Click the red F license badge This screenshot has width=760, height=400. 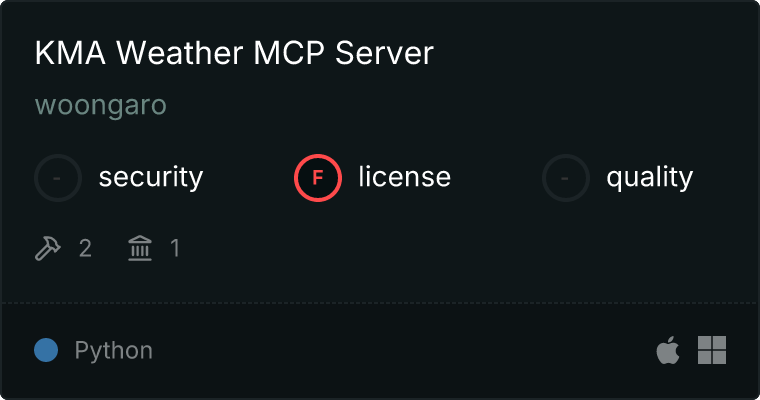[x=318, y=178]
